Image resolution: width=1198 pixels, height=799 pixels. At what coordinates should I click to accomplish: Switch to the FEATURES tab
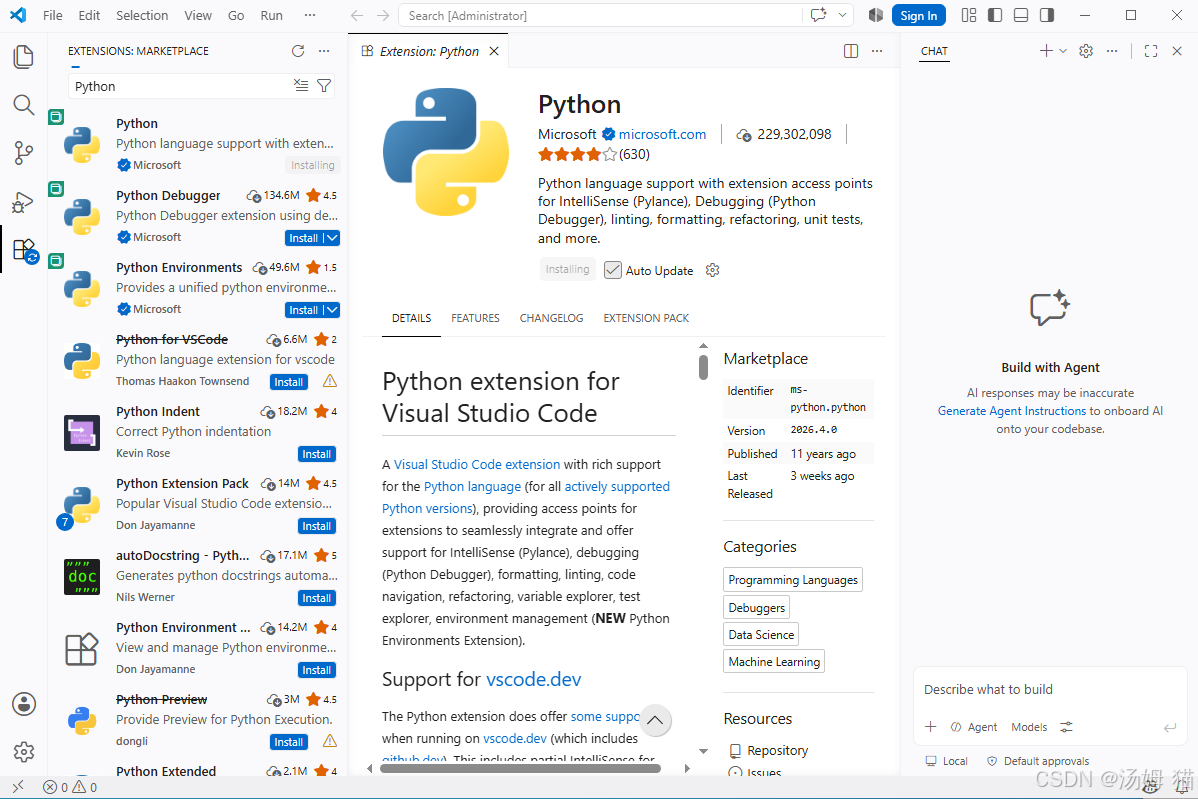(x=475, y=319)
